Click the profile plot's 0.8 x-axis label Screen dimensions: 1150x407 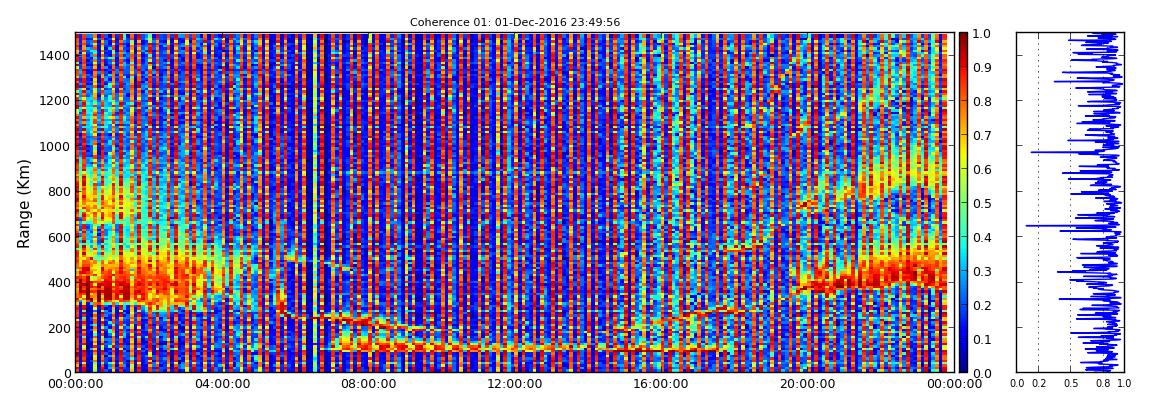(1102, 384)
